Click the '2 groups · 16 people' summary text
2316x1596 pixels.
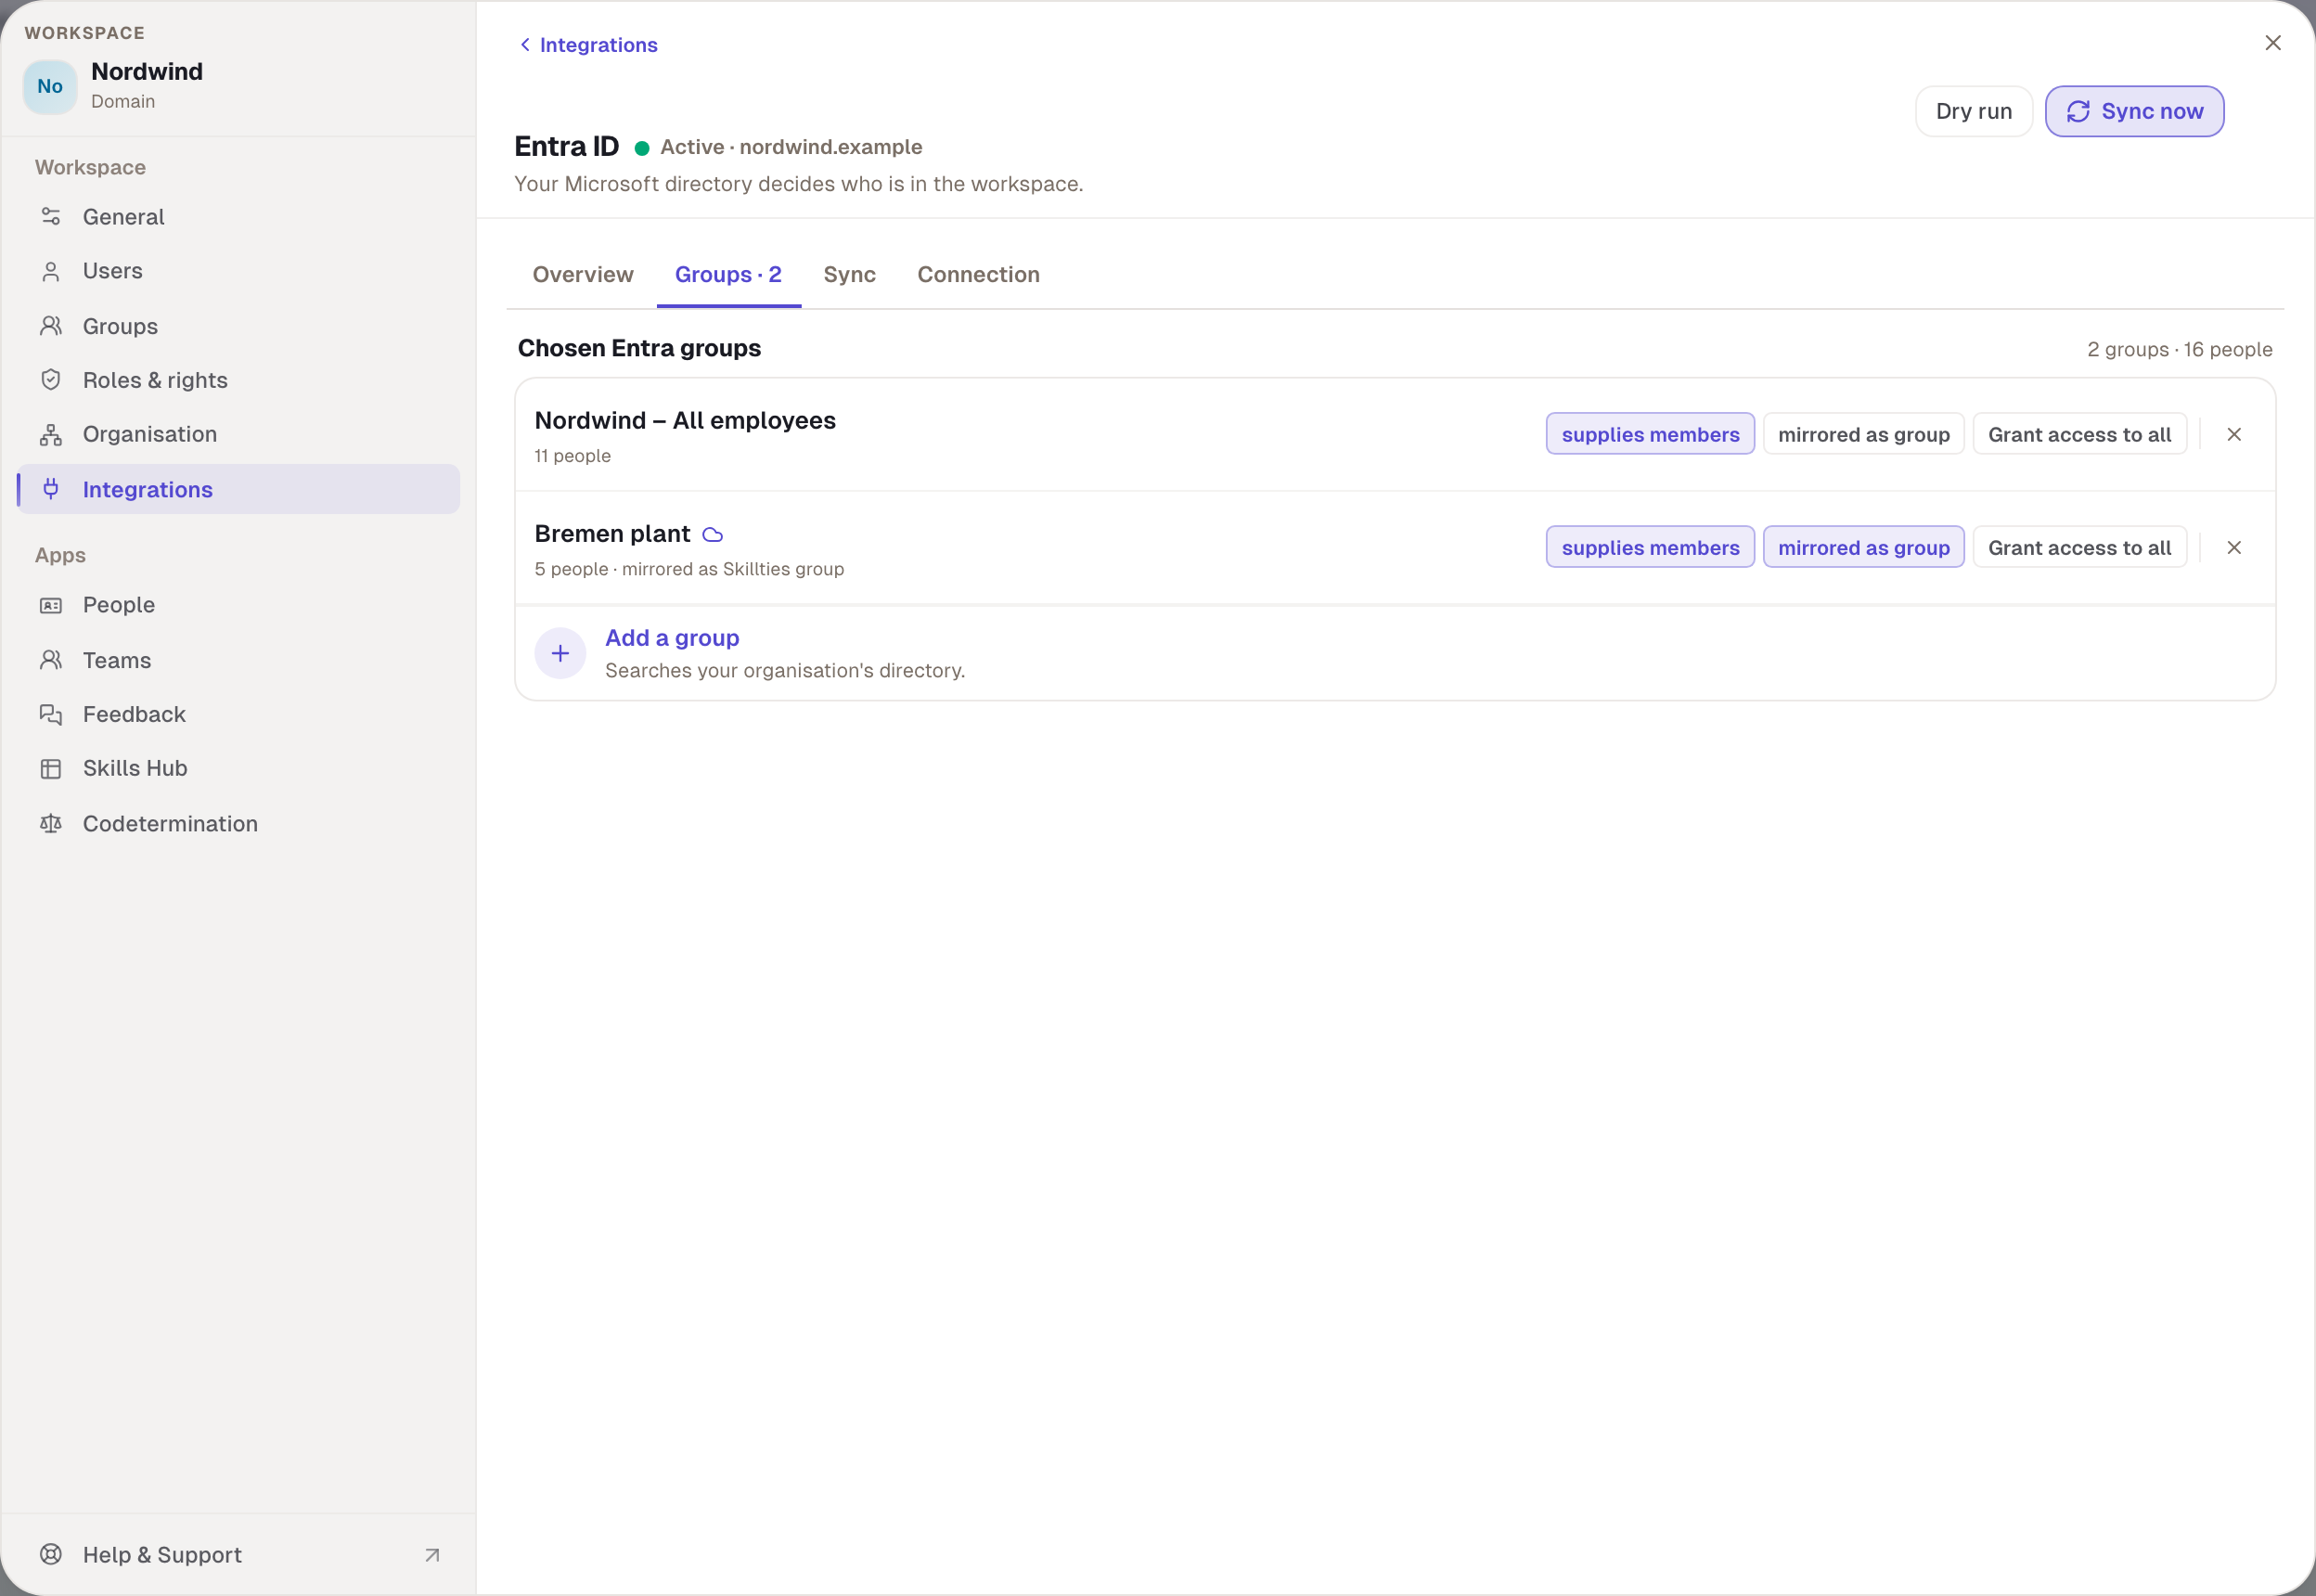click(x=2179, y=349)
